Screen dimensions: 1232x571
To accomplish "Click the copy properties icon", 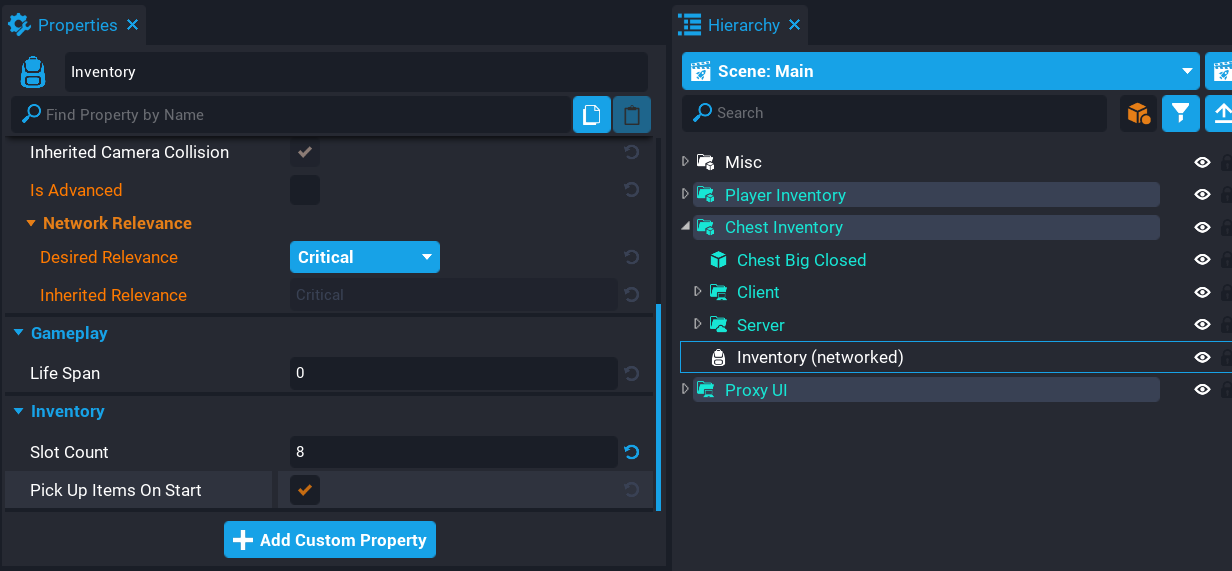I will [x=591, y=115].
